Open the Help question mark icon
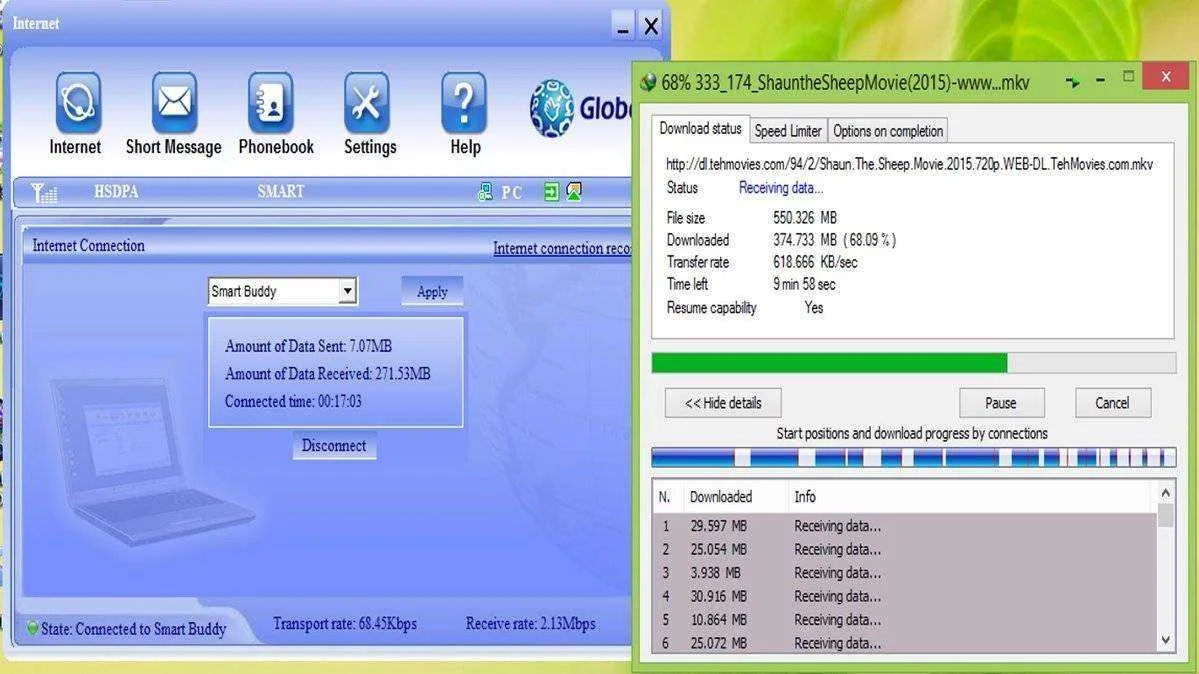The height and width of the screenshot is (674, 1199). tap(463, 103)
